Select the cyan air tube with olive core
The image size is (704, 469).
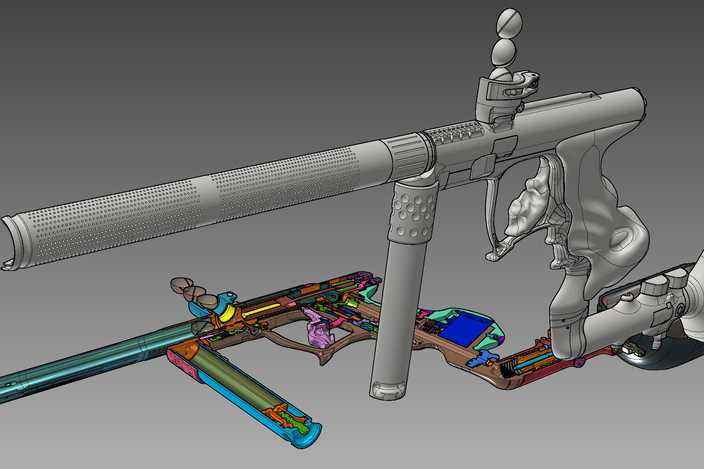[246, 391]
